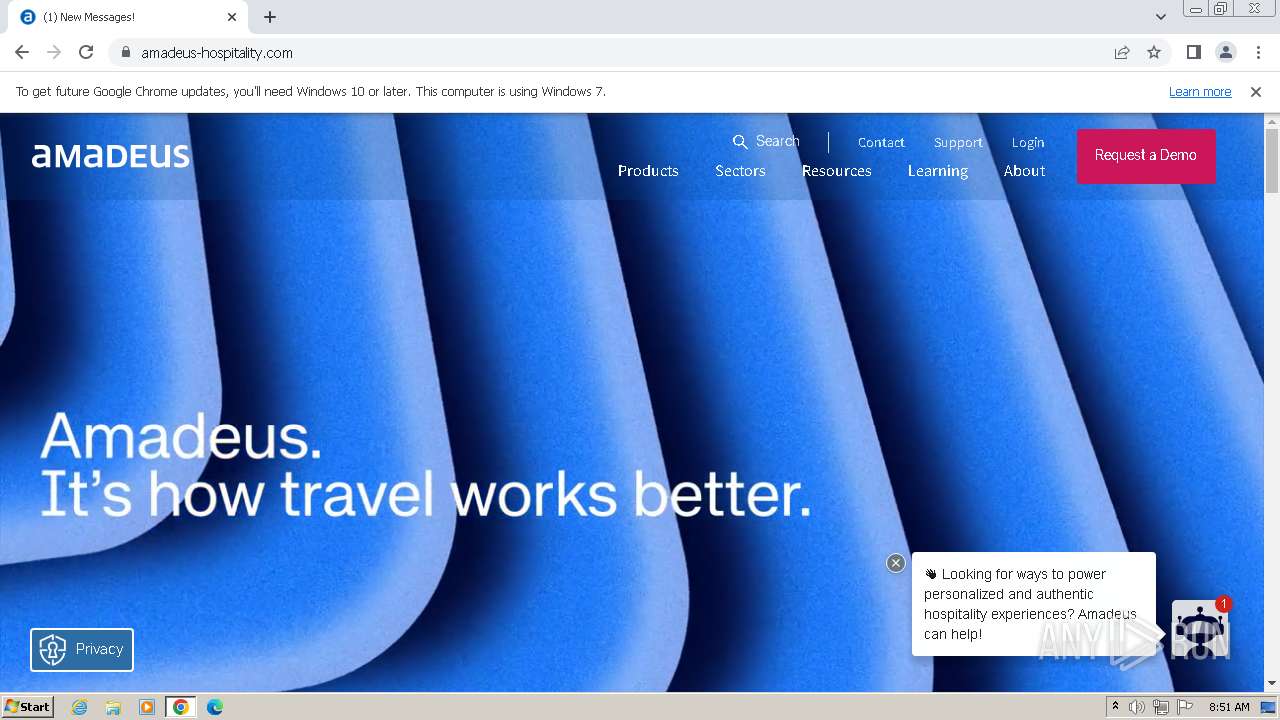Open the network tray icon
This screenshot has width=1280, height=720.
tap(1161, 707)
